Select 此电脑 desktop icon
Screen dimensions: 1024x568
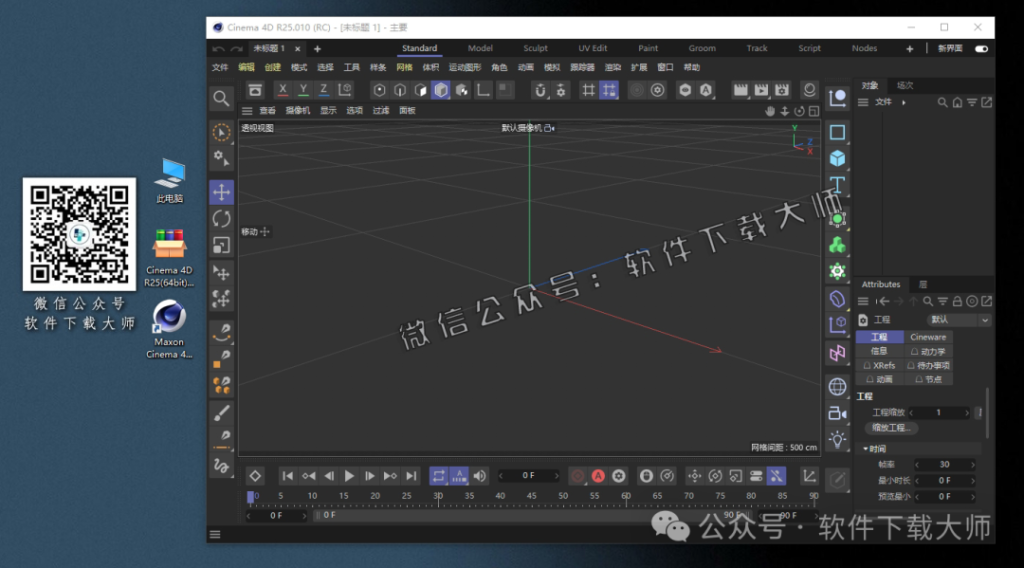(x=170, y=181)
